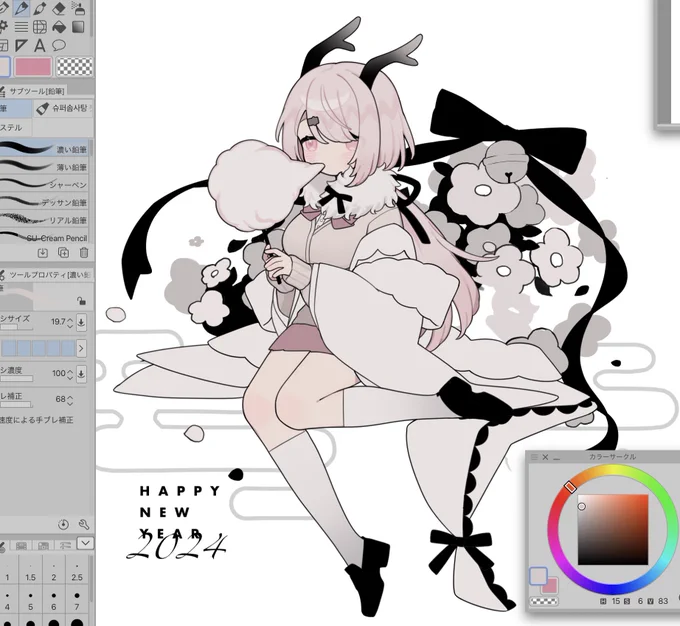
Task: Open sub tool detail wrench icon
Action: tap(84, 524)
